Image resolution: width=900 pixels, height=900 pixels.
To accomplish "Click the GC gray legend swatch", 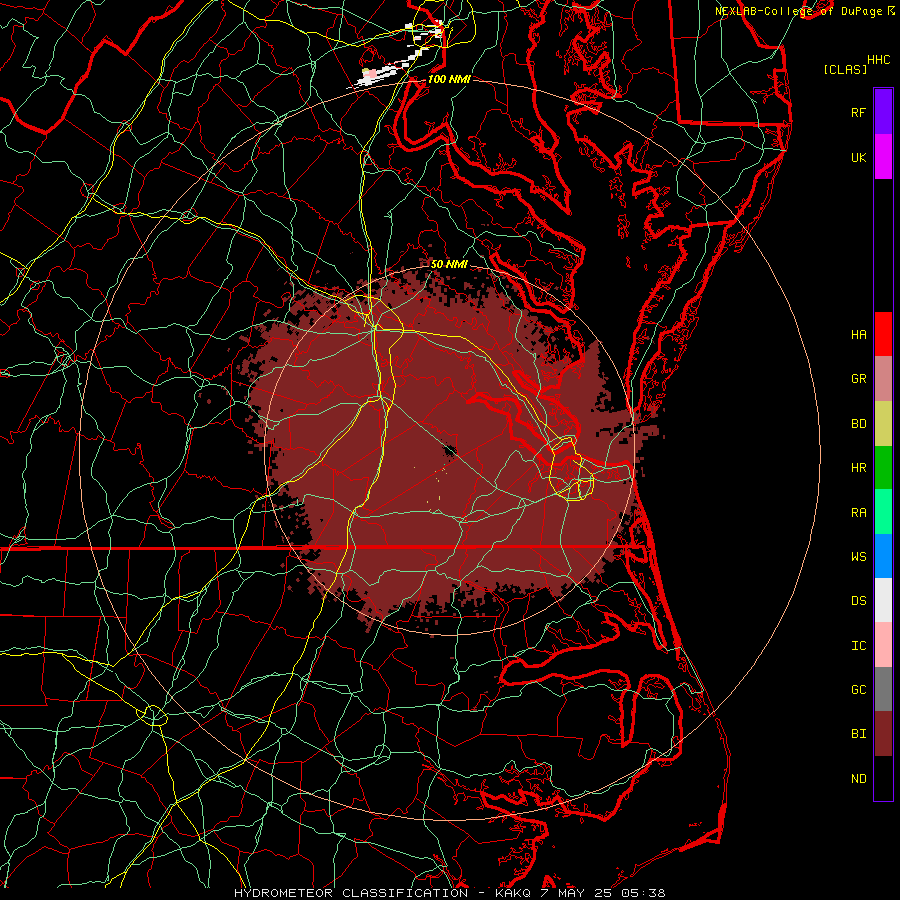I will click(x=883, y=689).
